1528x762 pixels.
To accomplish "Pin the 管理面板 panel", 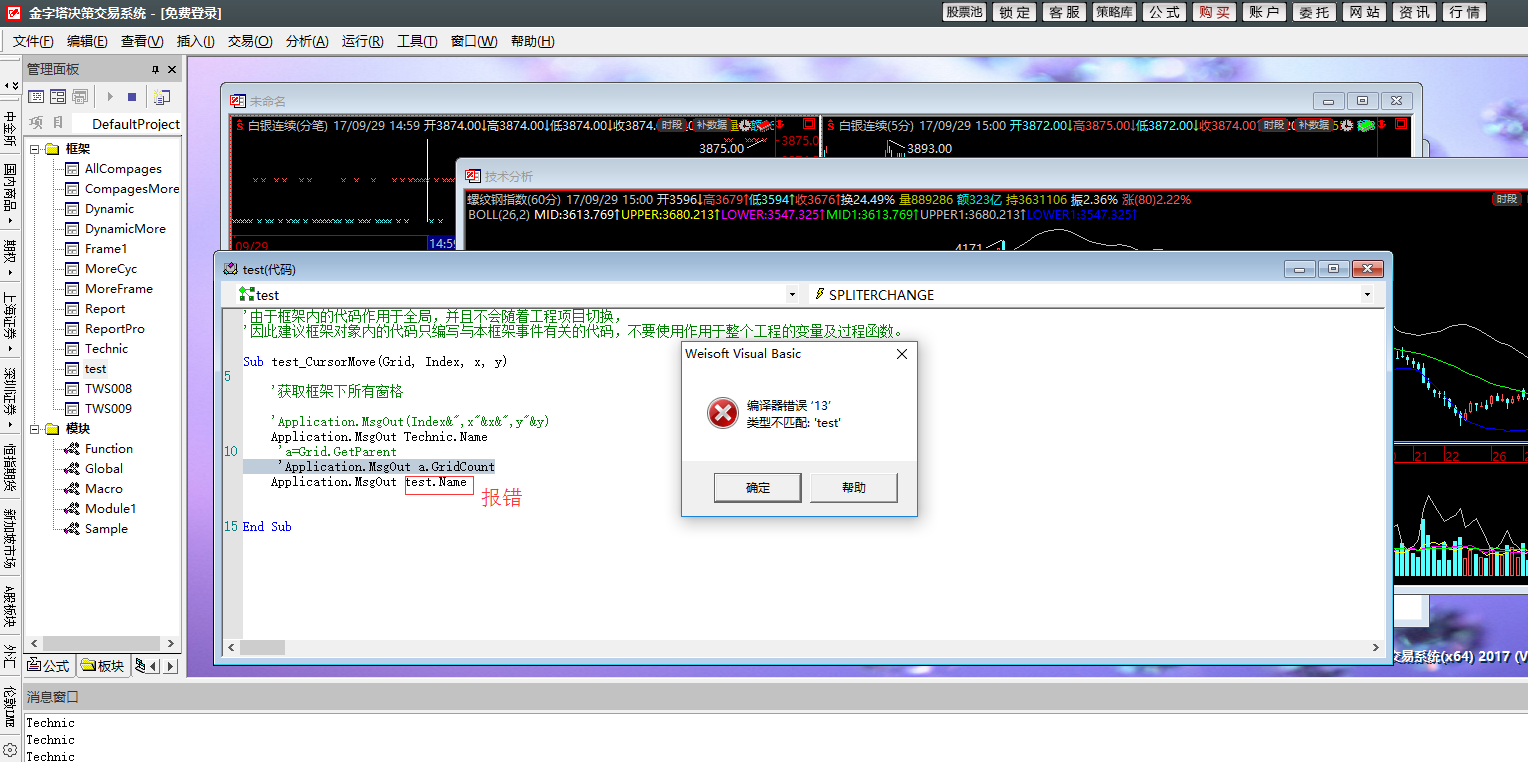I will pos(155,69).
